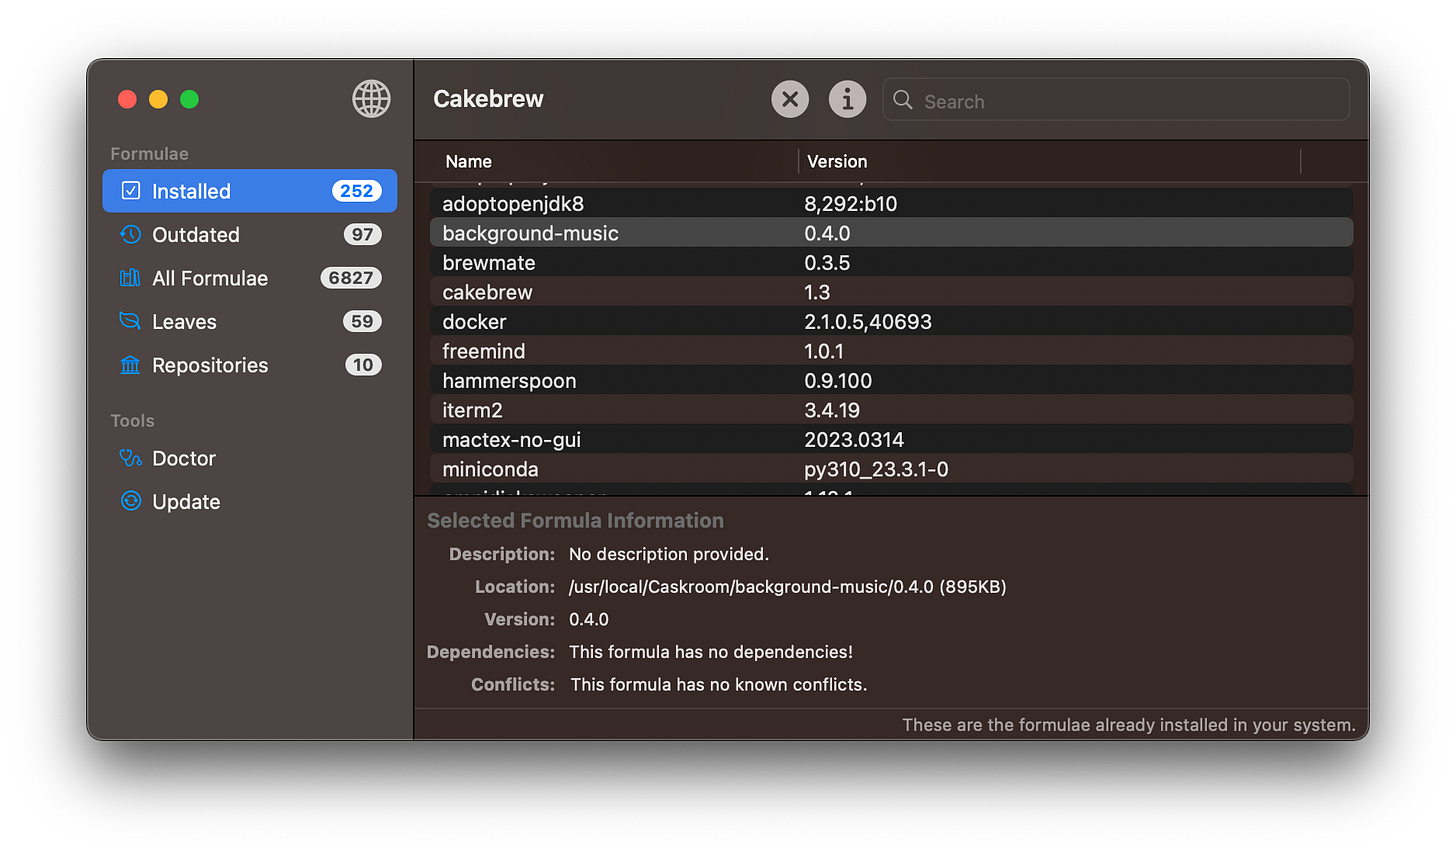Viewport: 1456px width, 855px height.
Task: Select Installed in the sidebar
Action: coord(250,191)
